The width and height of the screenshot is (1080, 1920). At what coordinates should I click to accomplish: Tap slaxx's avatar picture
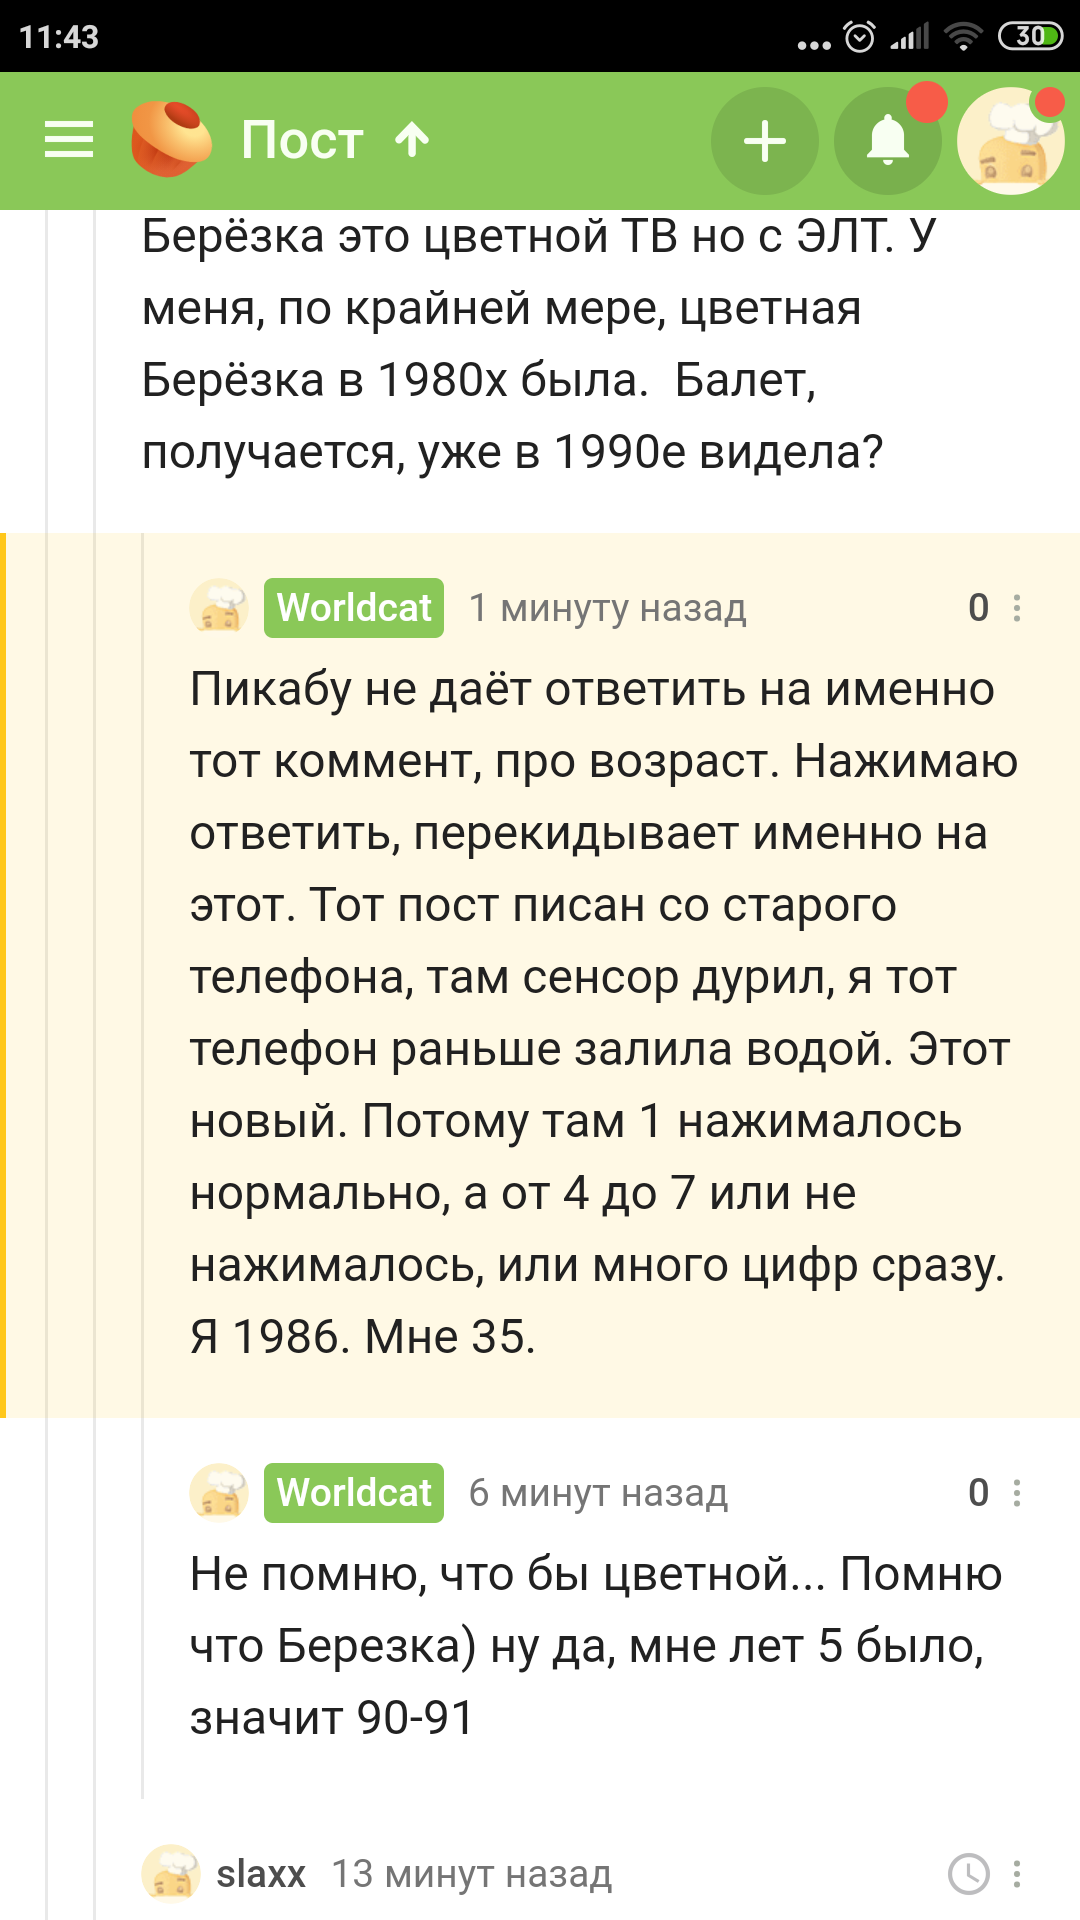pos(171,1873)
